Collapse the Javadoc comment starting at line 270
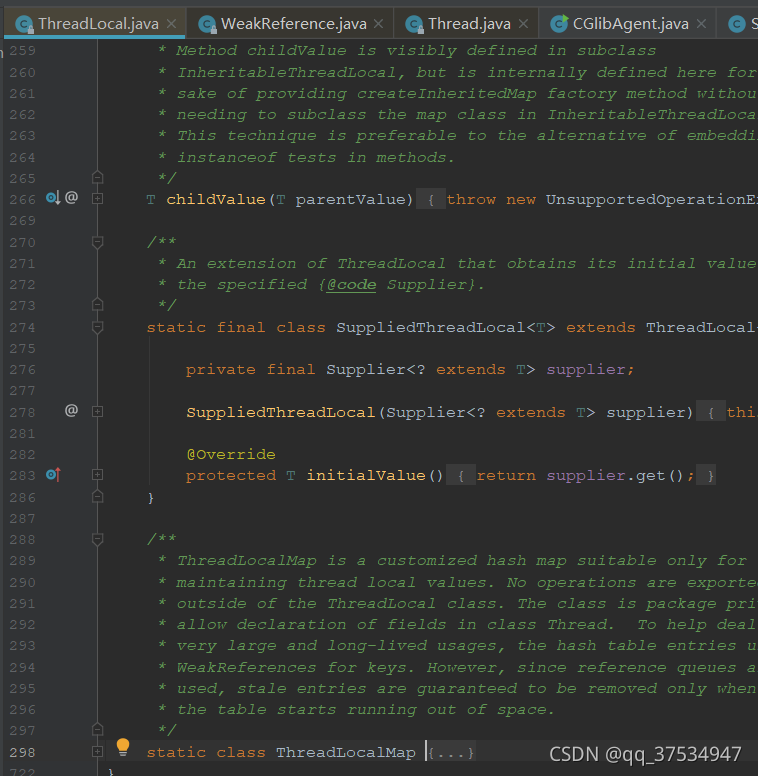Image resolution: width=758 pixels, height=776 pixels. (97, 242)
